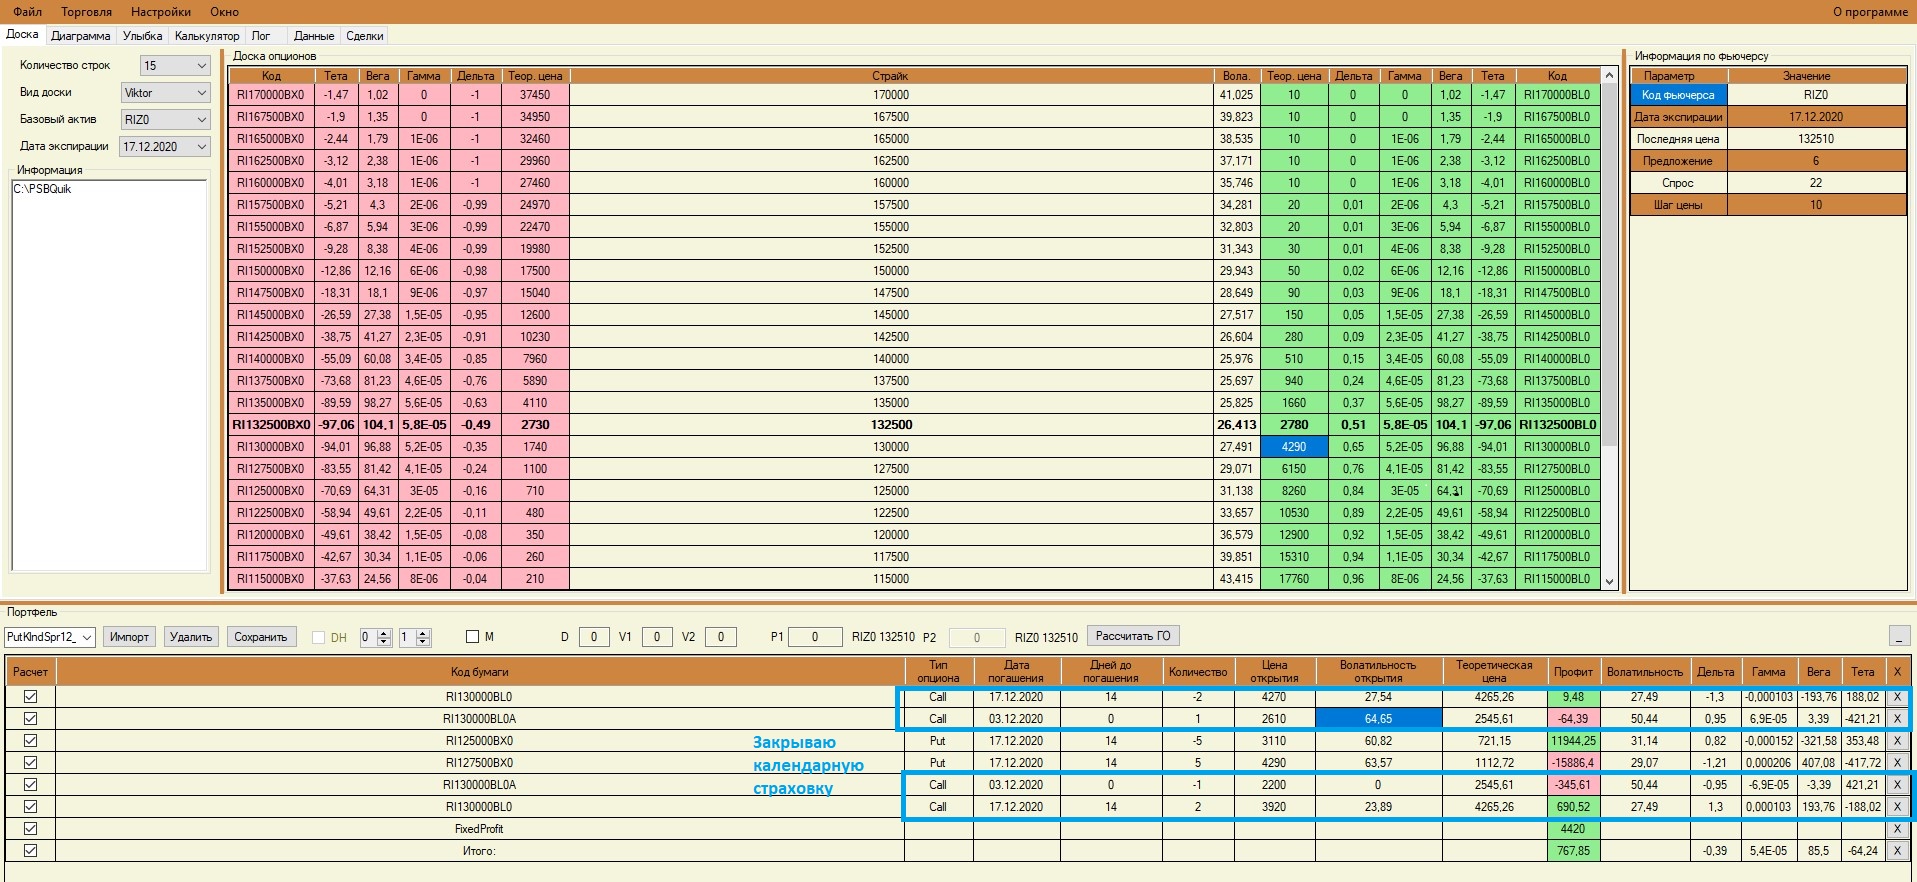Focus the D input field
Viewport: 1917px width, 882px height.
(x=594, y=637)
